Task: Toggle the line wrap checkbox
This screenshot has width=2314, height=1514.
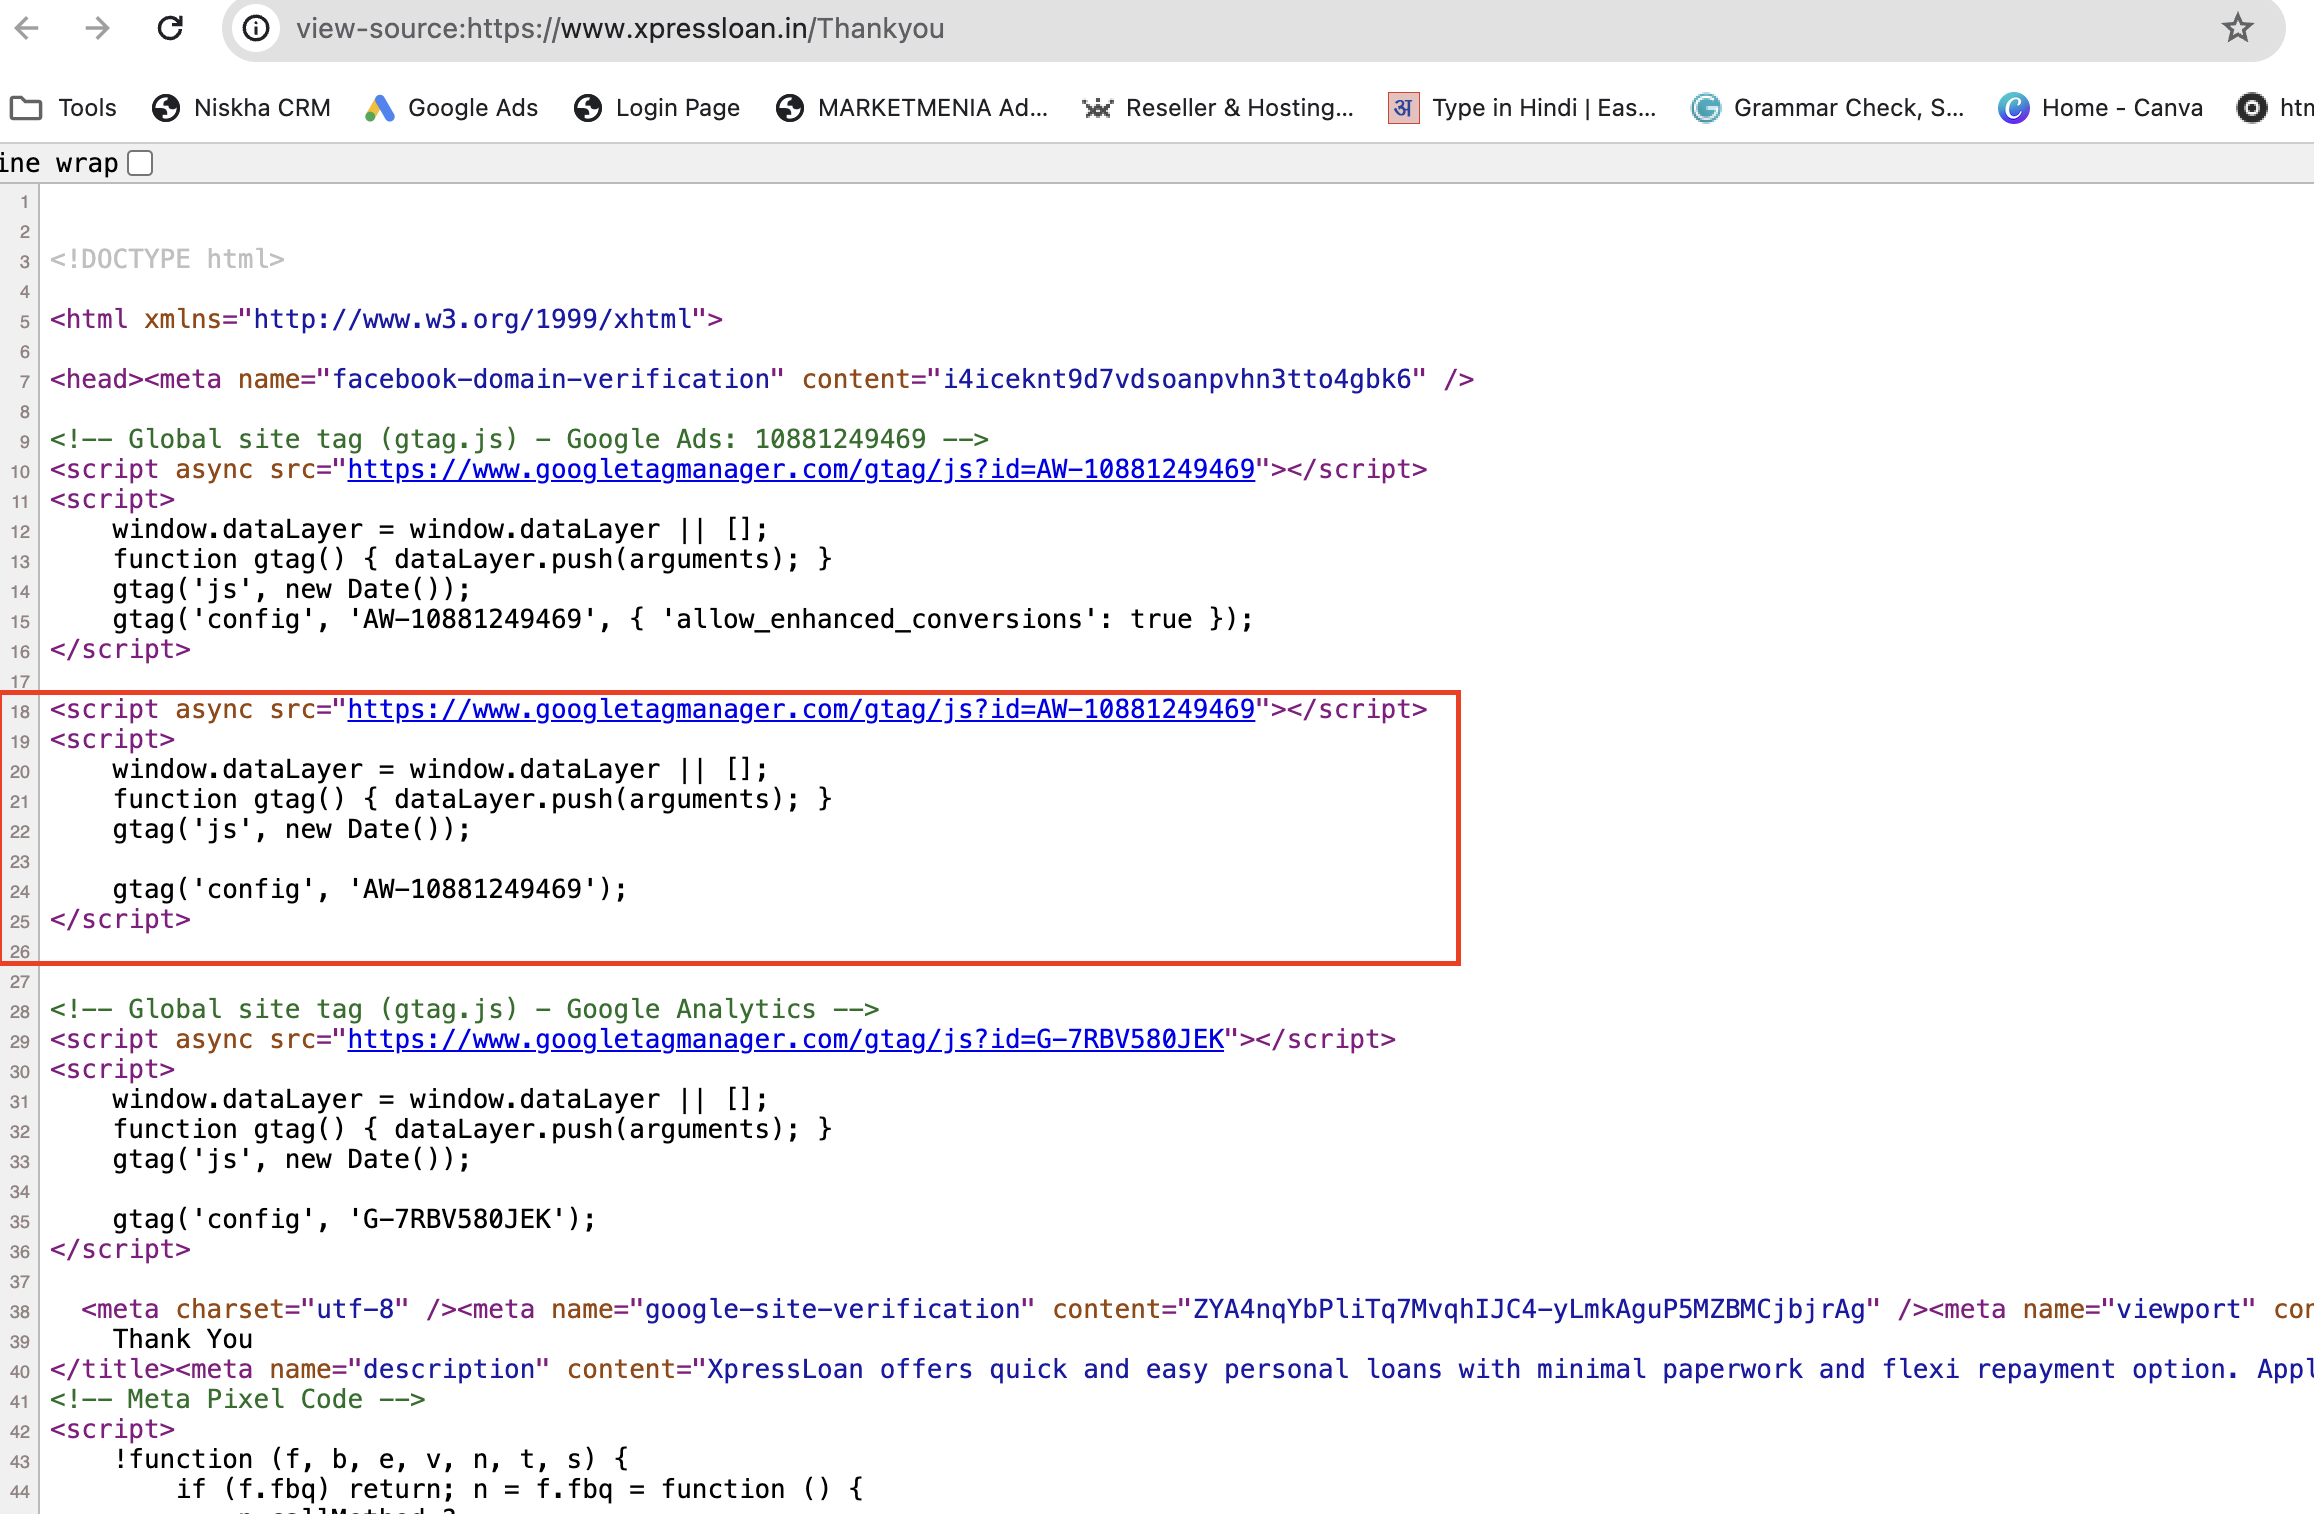Action: click(x=141, y=163)
